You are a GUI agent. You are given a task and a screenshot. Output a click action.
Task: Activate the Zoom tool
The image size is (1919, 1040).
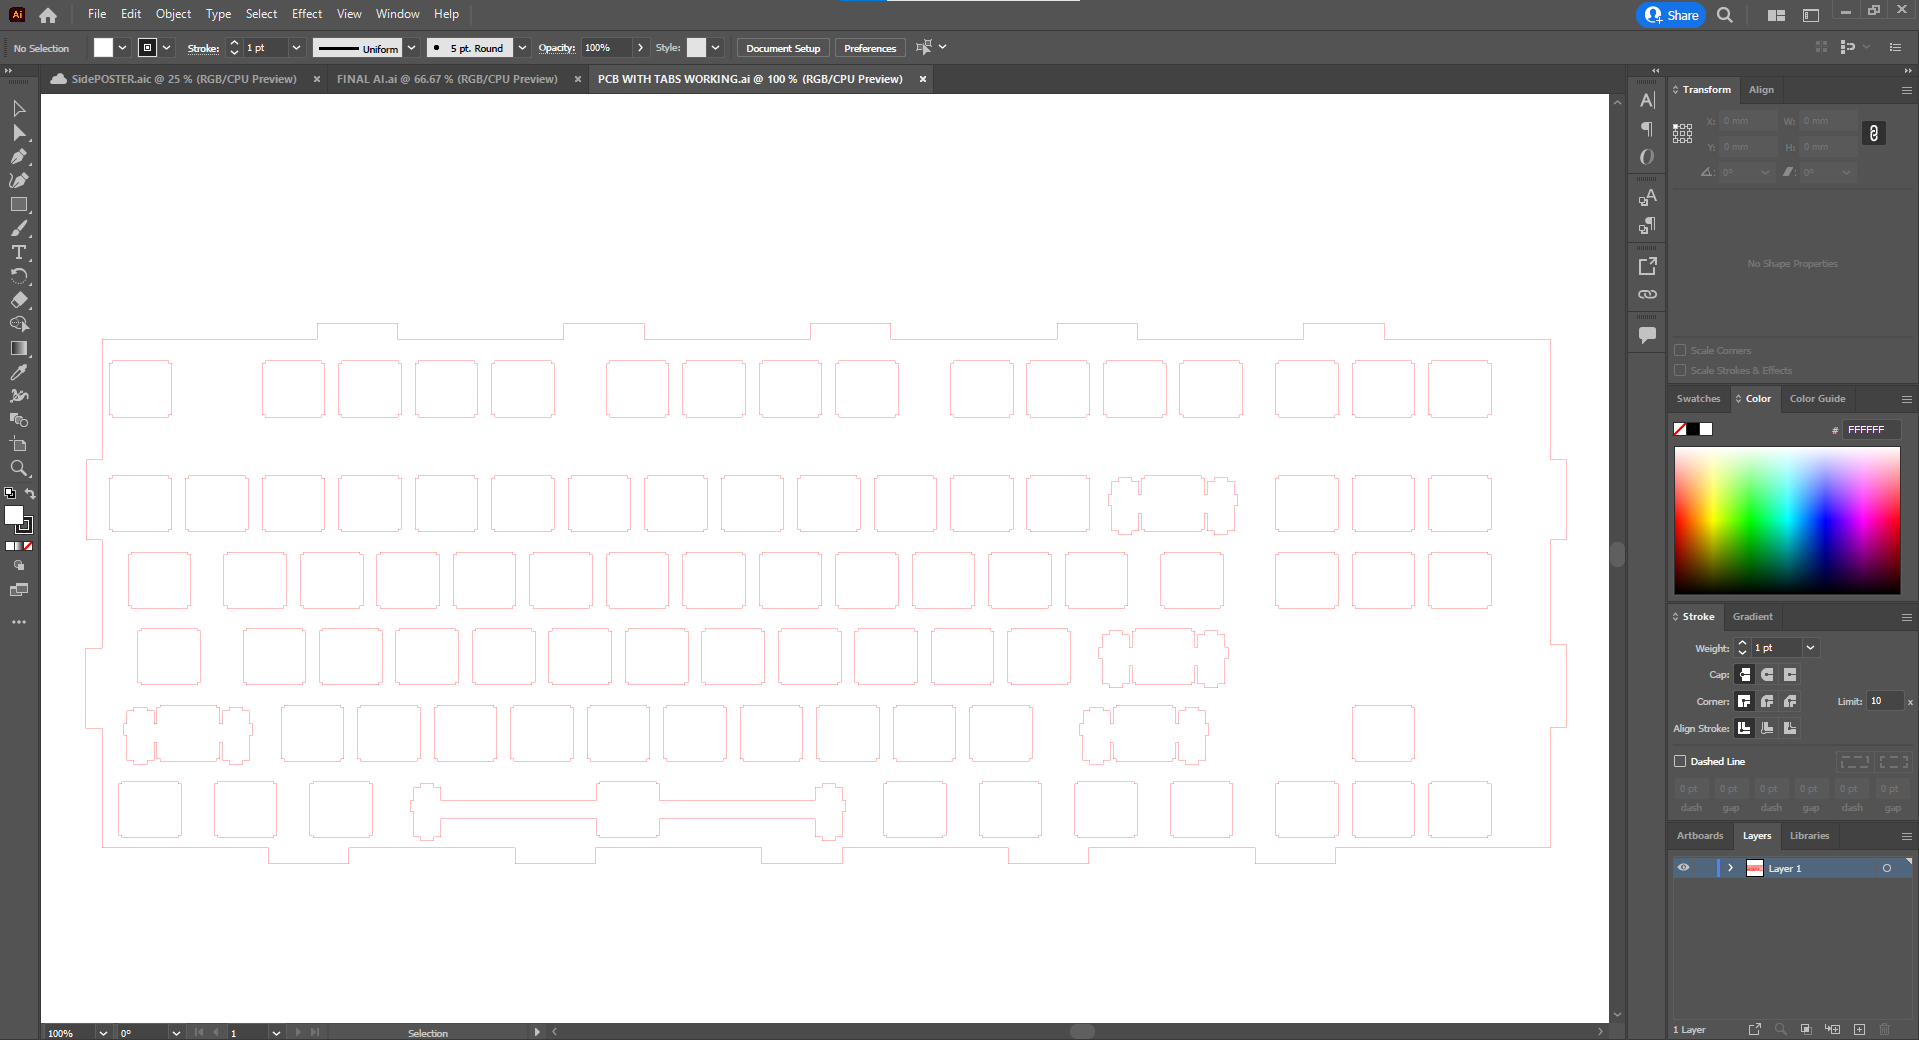click(19, 469)
